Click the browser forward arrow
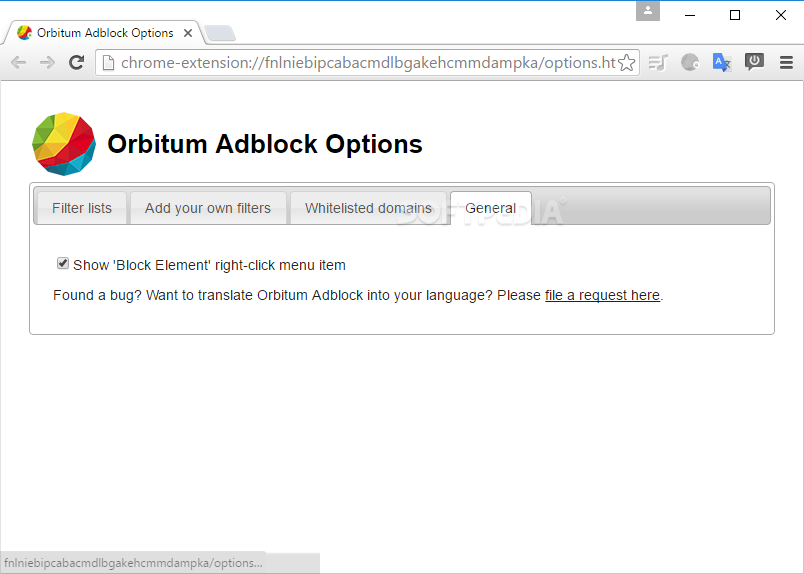This screenshot has width=804, height=574. pyautogui.click(x=47, y=63)
